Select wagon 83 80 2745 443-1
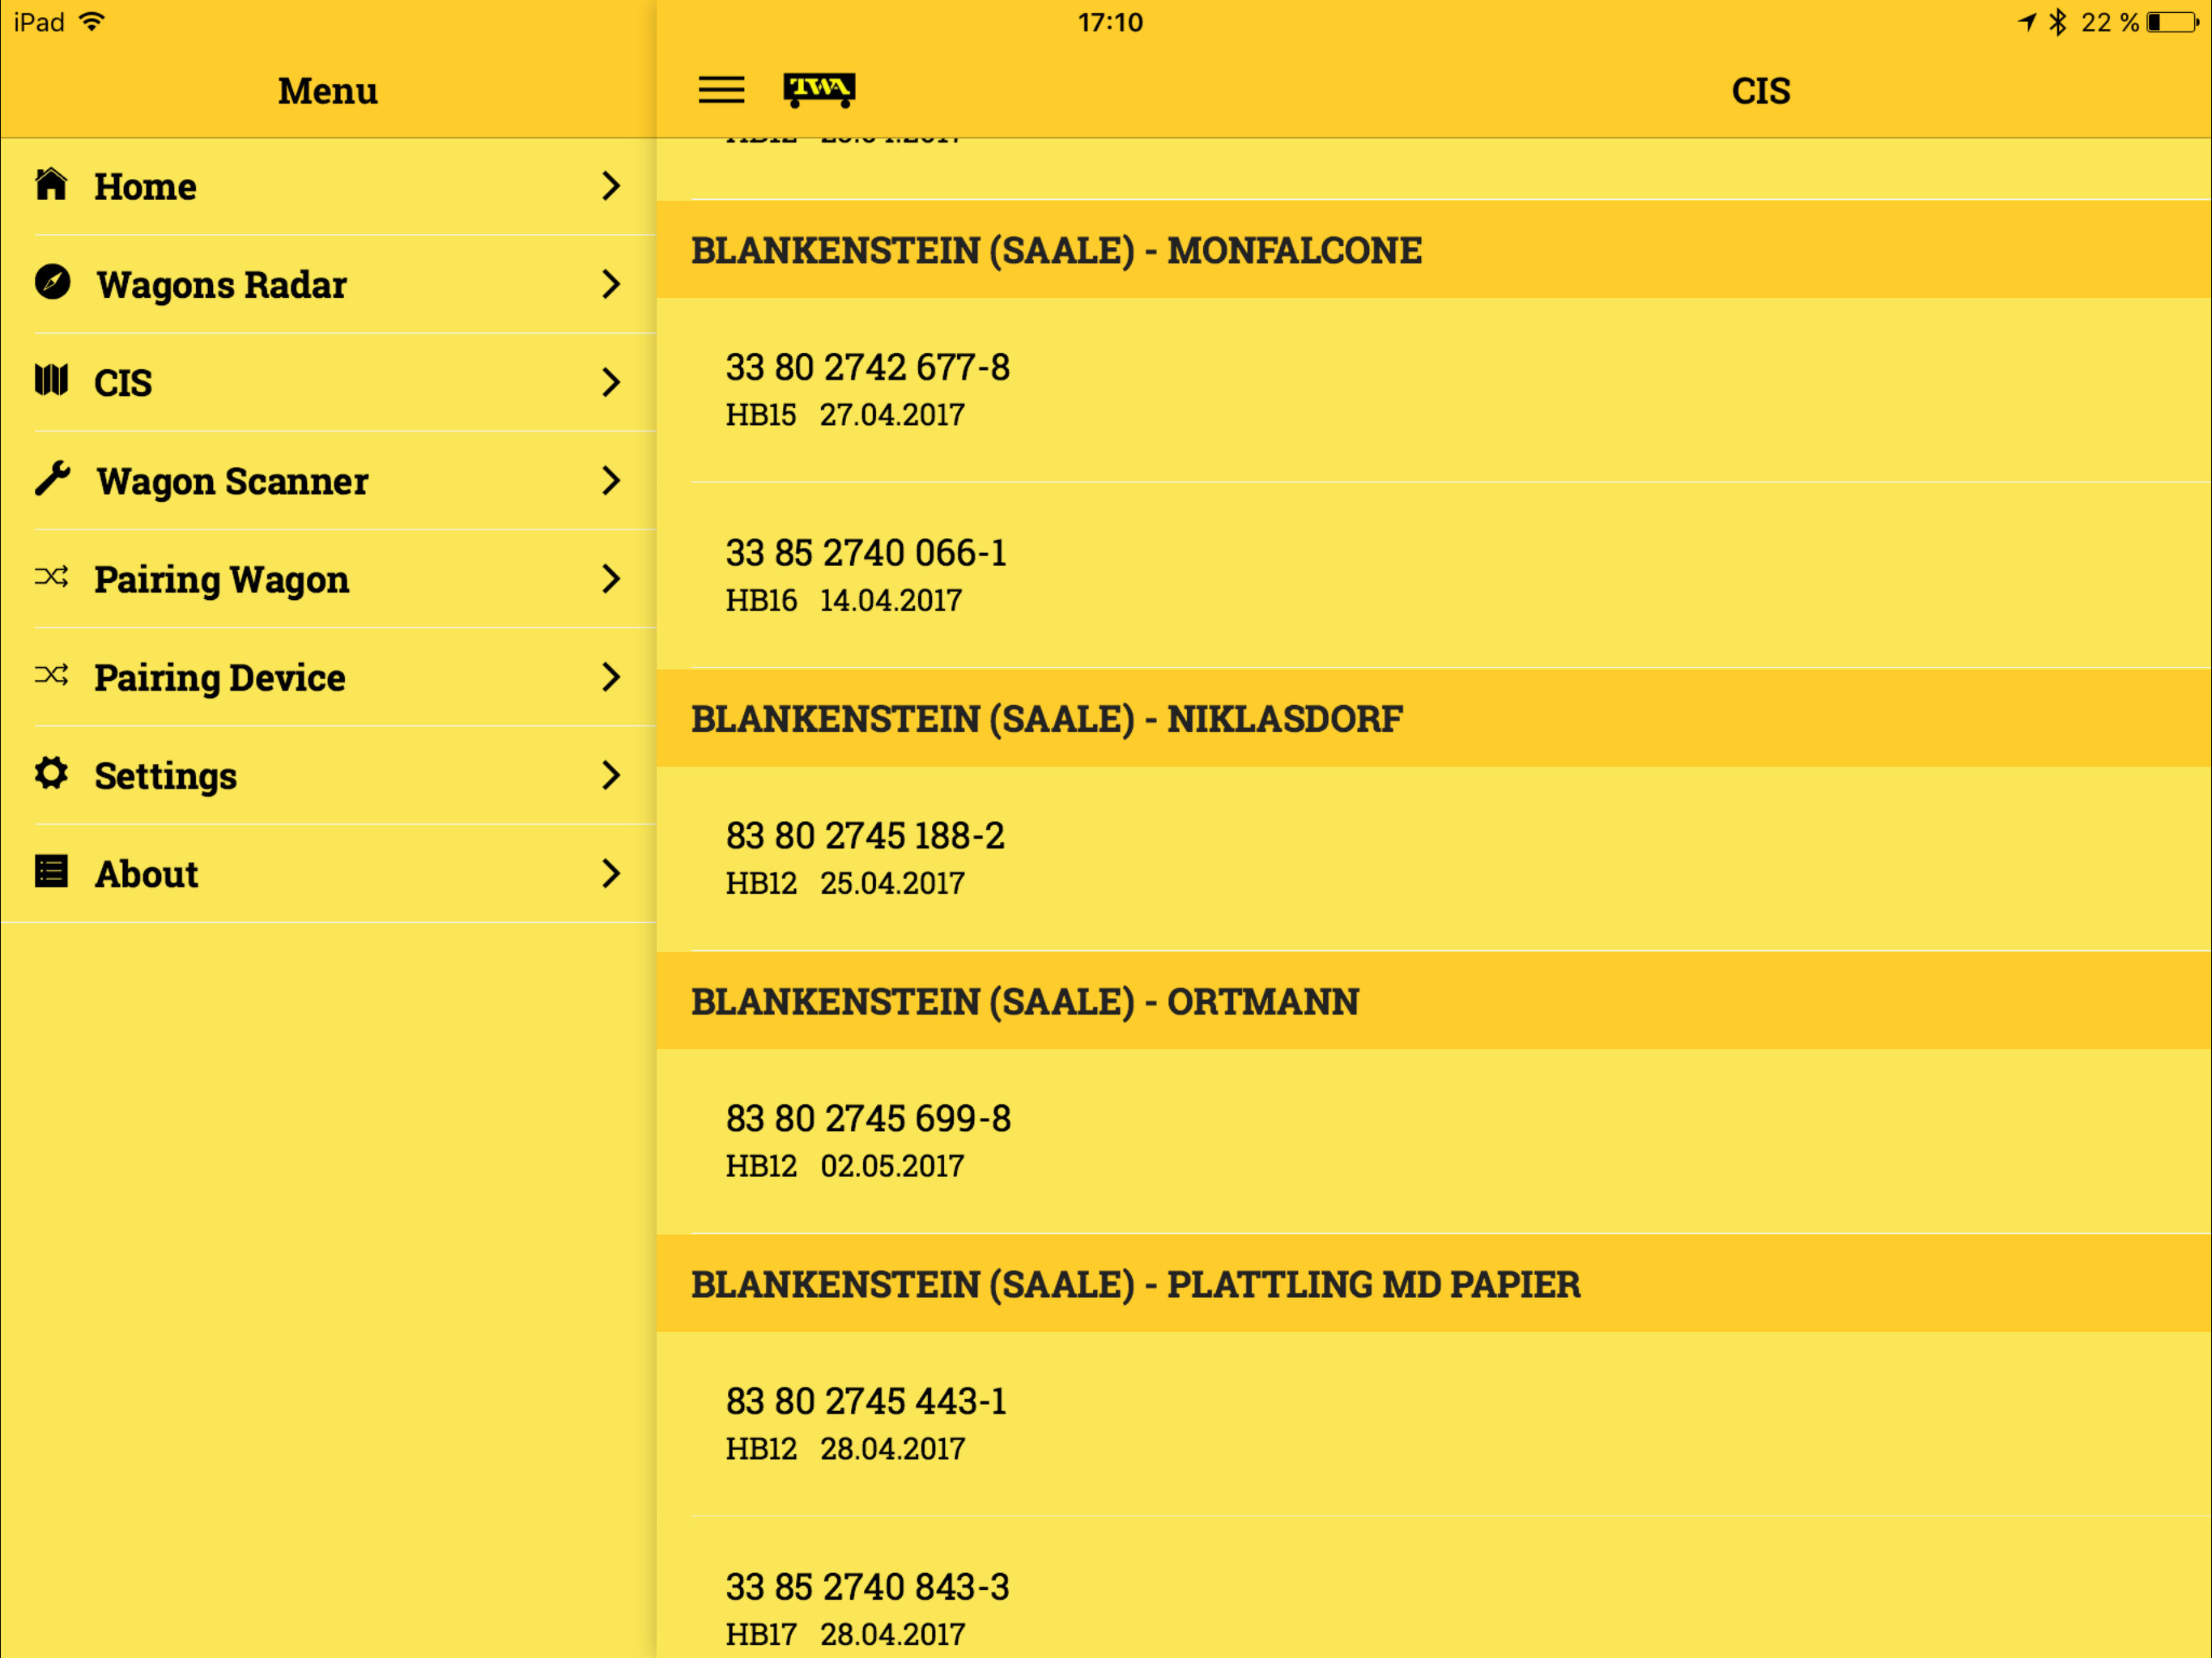The height and width of the screenshot is (1658, 2212). (x=1434, y=1424)
